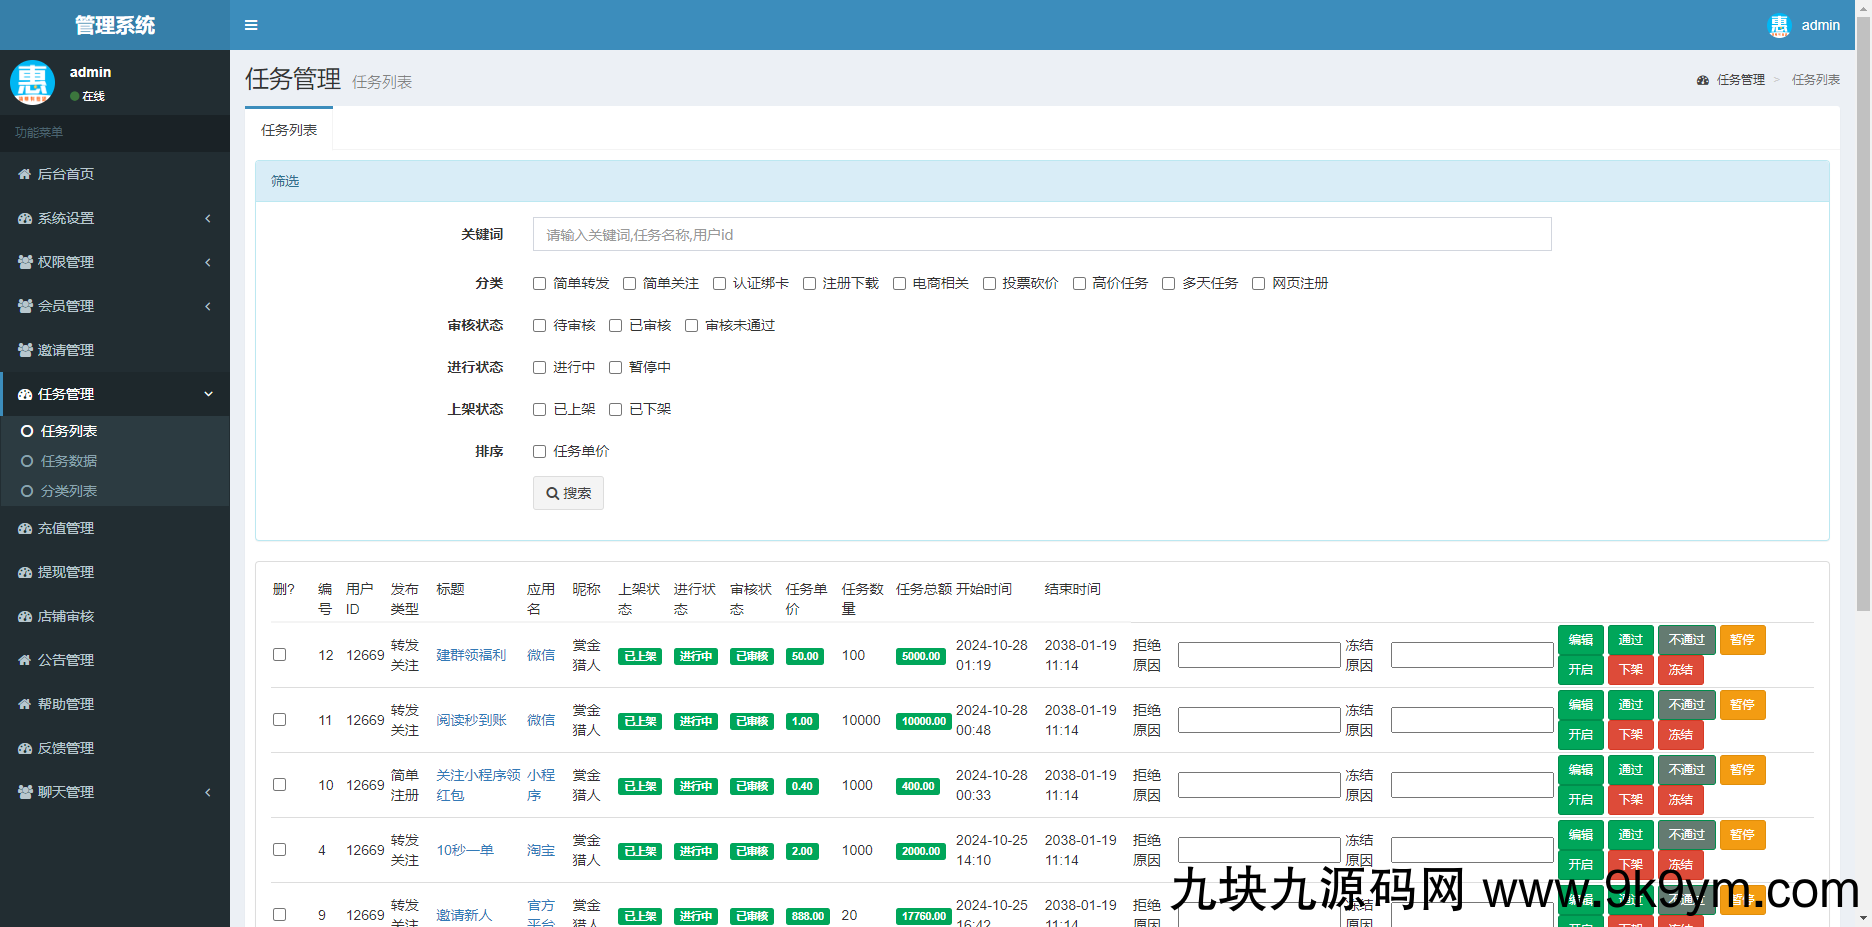This screenshot has height=927, width=1872.
Task: Expand the 会员管理 menu arrow
Action: point(208,306)
